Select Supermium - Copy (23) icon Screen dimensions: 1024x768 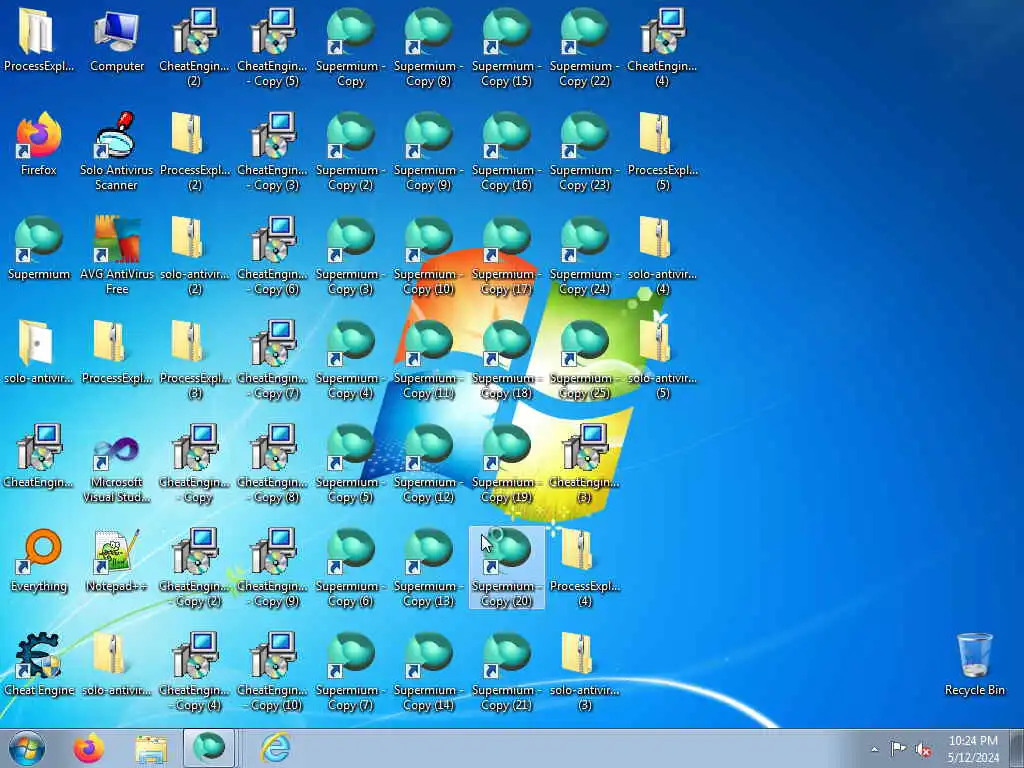pos(584,152)
